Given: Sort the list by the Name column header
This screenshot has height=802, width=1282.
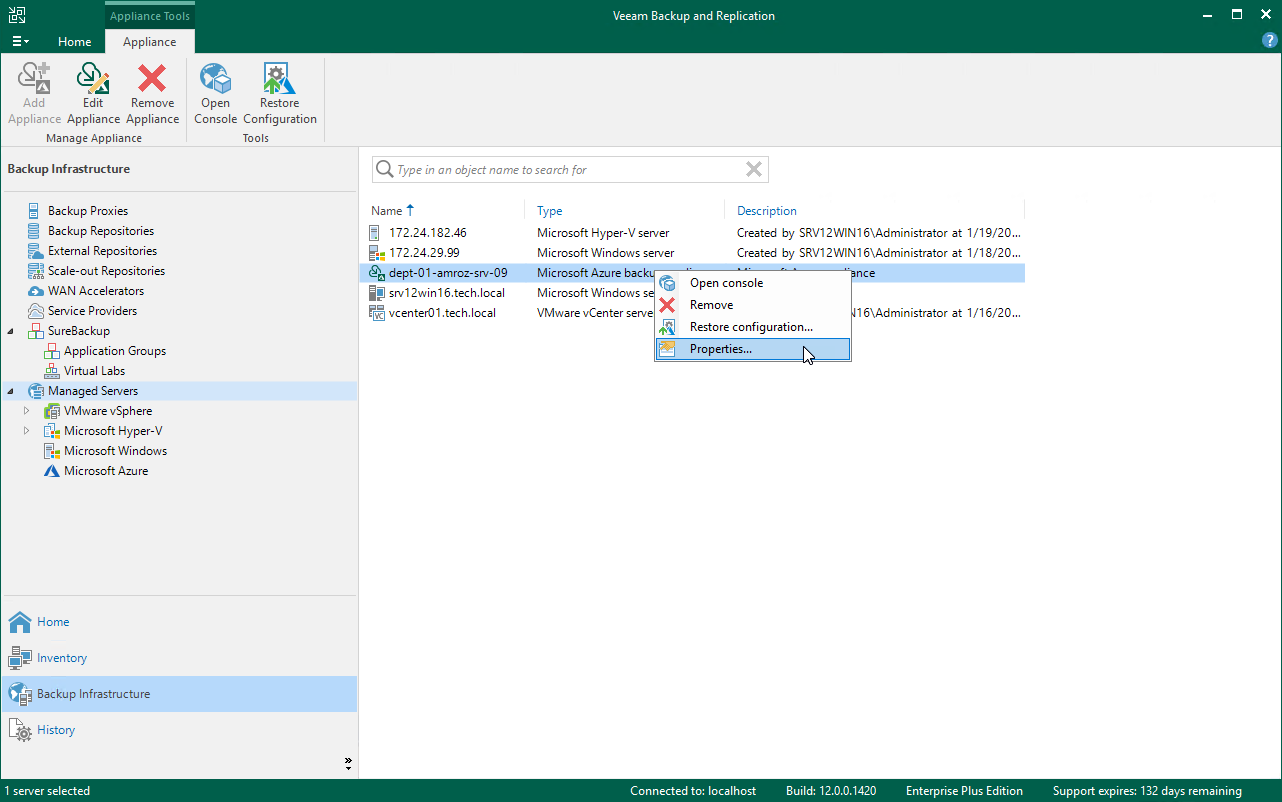Looking at the screenshot, I should (x=386, y=211).
